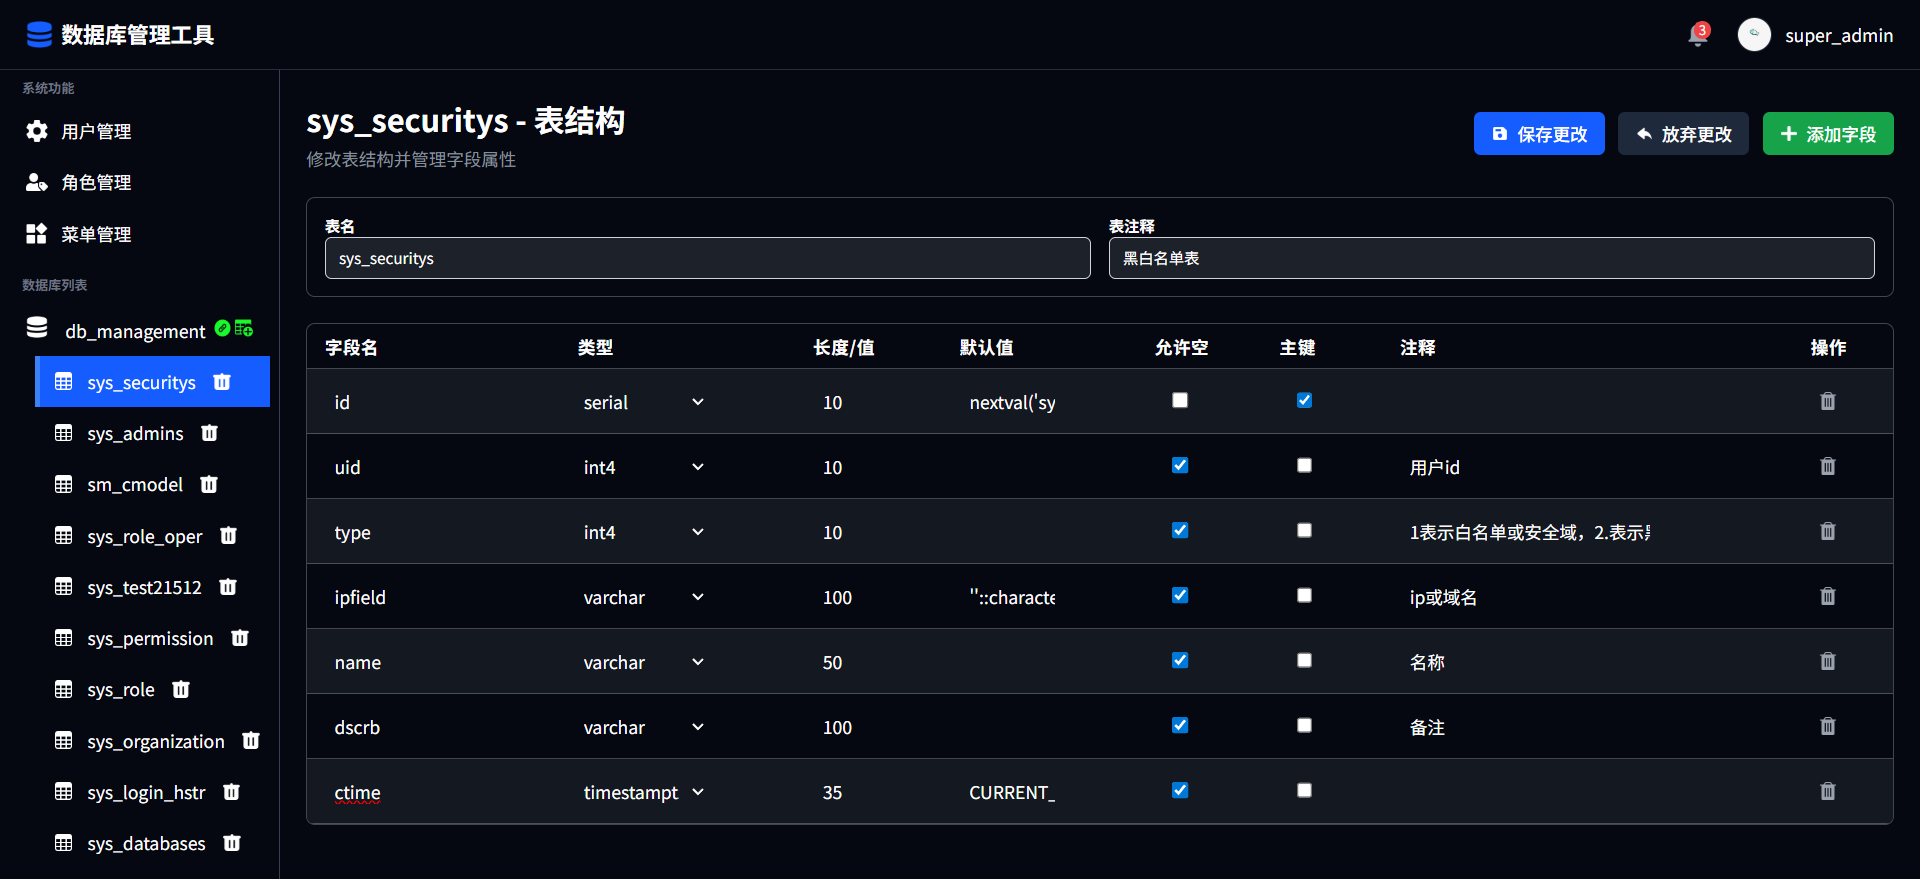Click the trash icon beside sys_login_hstr
Viewport: 1920px width, 879px height.
tap(231, 792)
